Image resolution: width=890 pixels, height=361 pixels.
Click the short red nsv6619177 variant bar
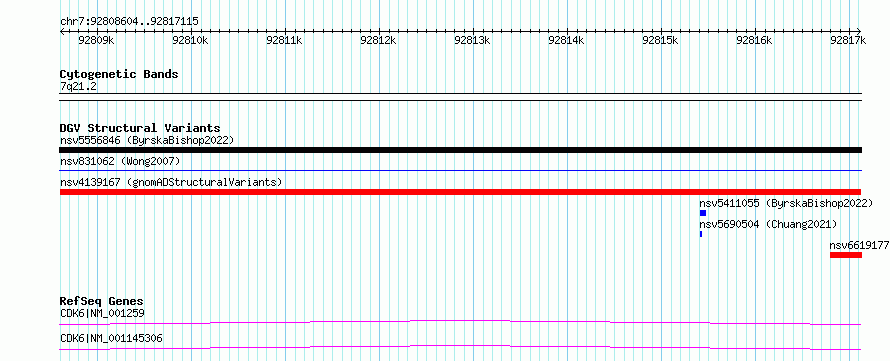tap(846, 255)
